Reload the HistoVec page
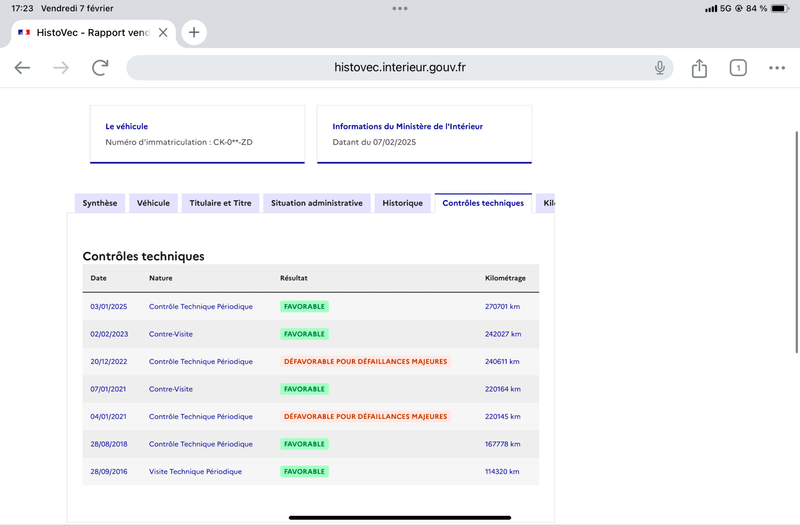800x525 pixels. tap(100, 67)
